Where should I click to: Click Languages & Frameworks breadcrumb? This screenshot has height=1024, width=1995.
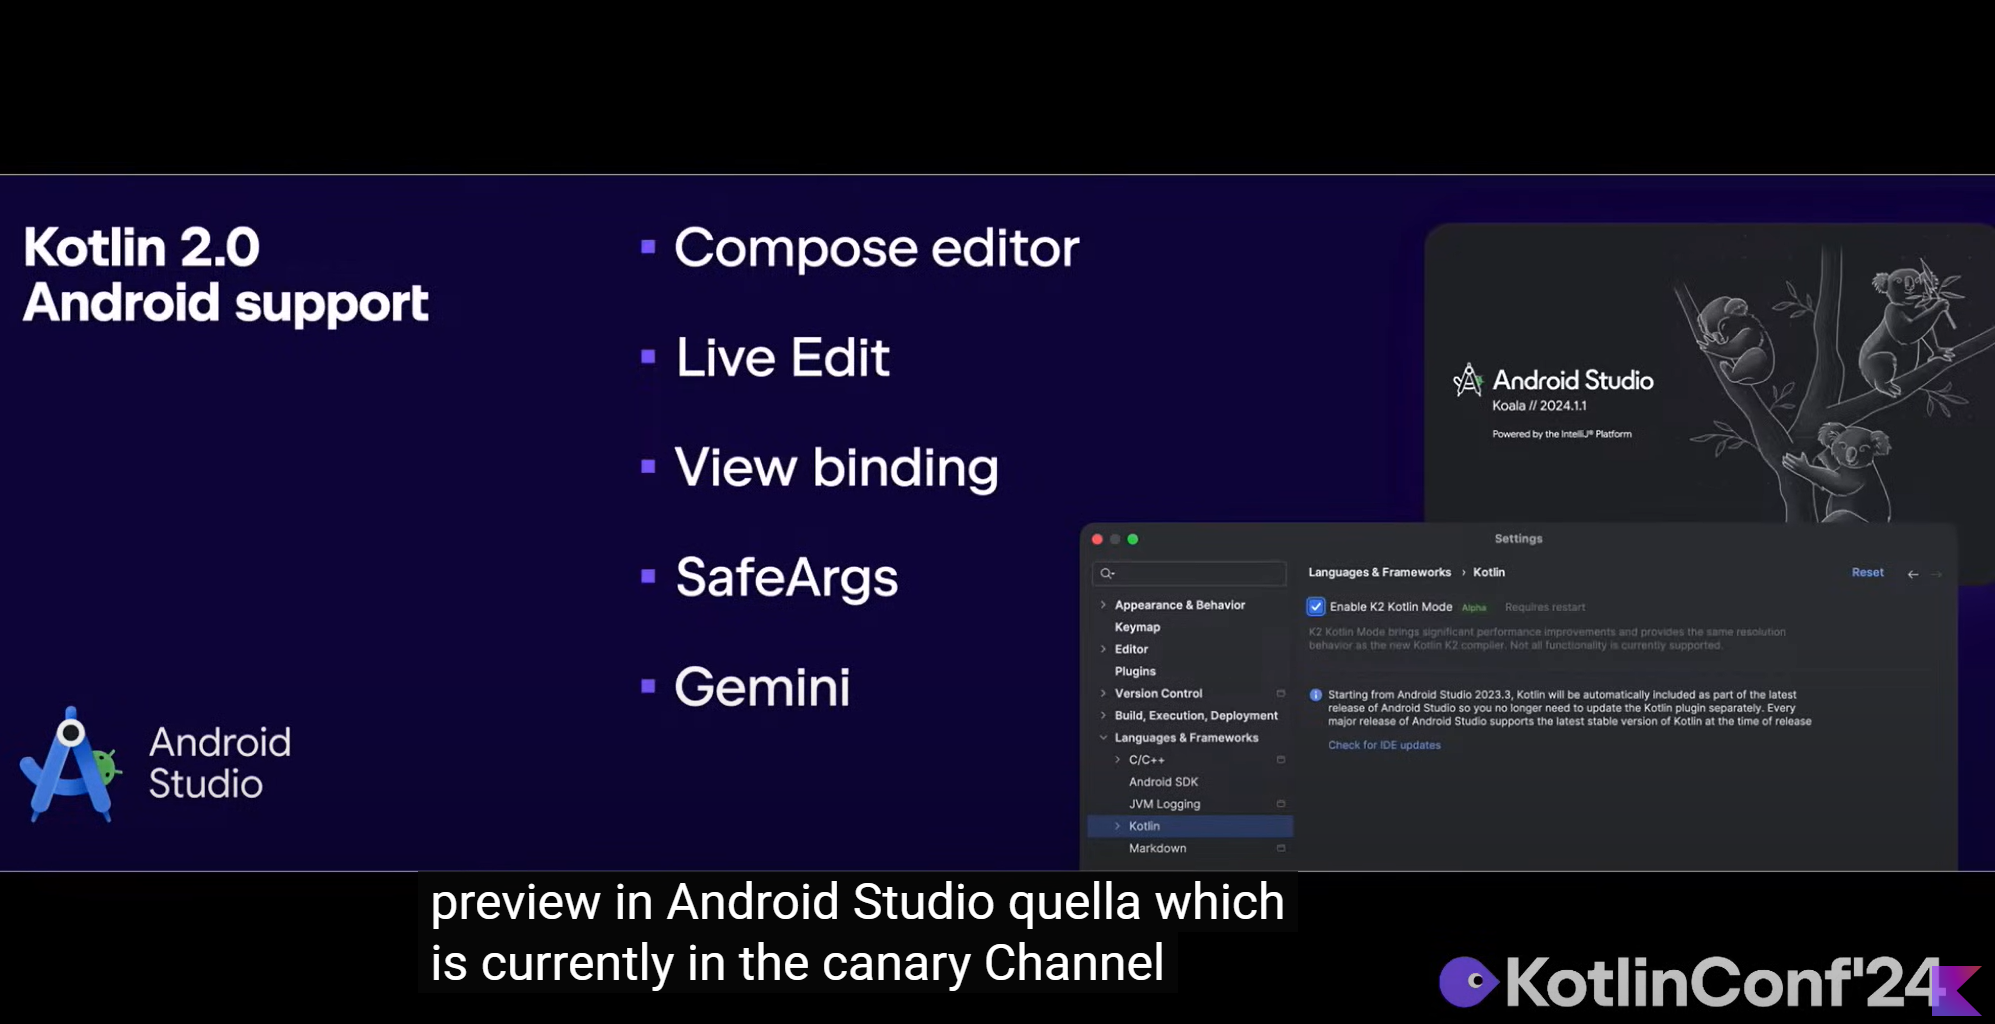pyautogui.click(x=1379, y=573)
